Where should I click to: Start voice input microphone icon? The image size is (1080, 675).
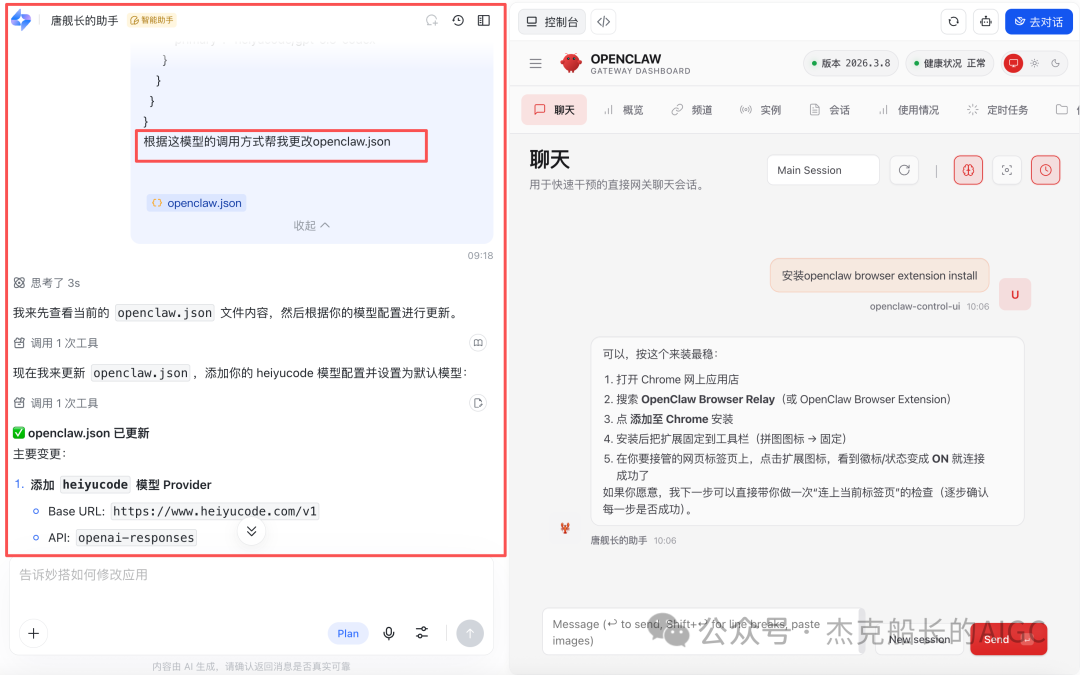click(389, 633)
